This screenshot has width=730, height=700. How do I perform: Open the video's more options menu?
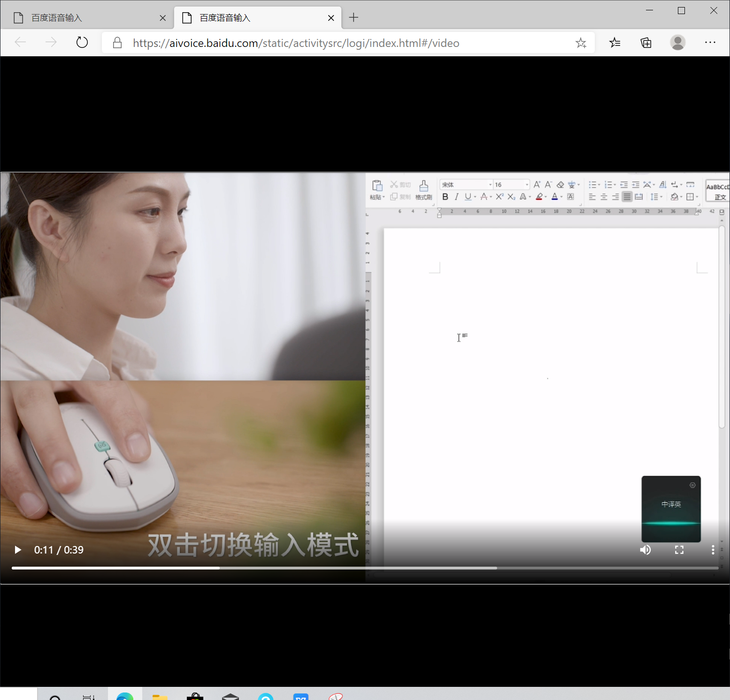(x=713, y=550)
